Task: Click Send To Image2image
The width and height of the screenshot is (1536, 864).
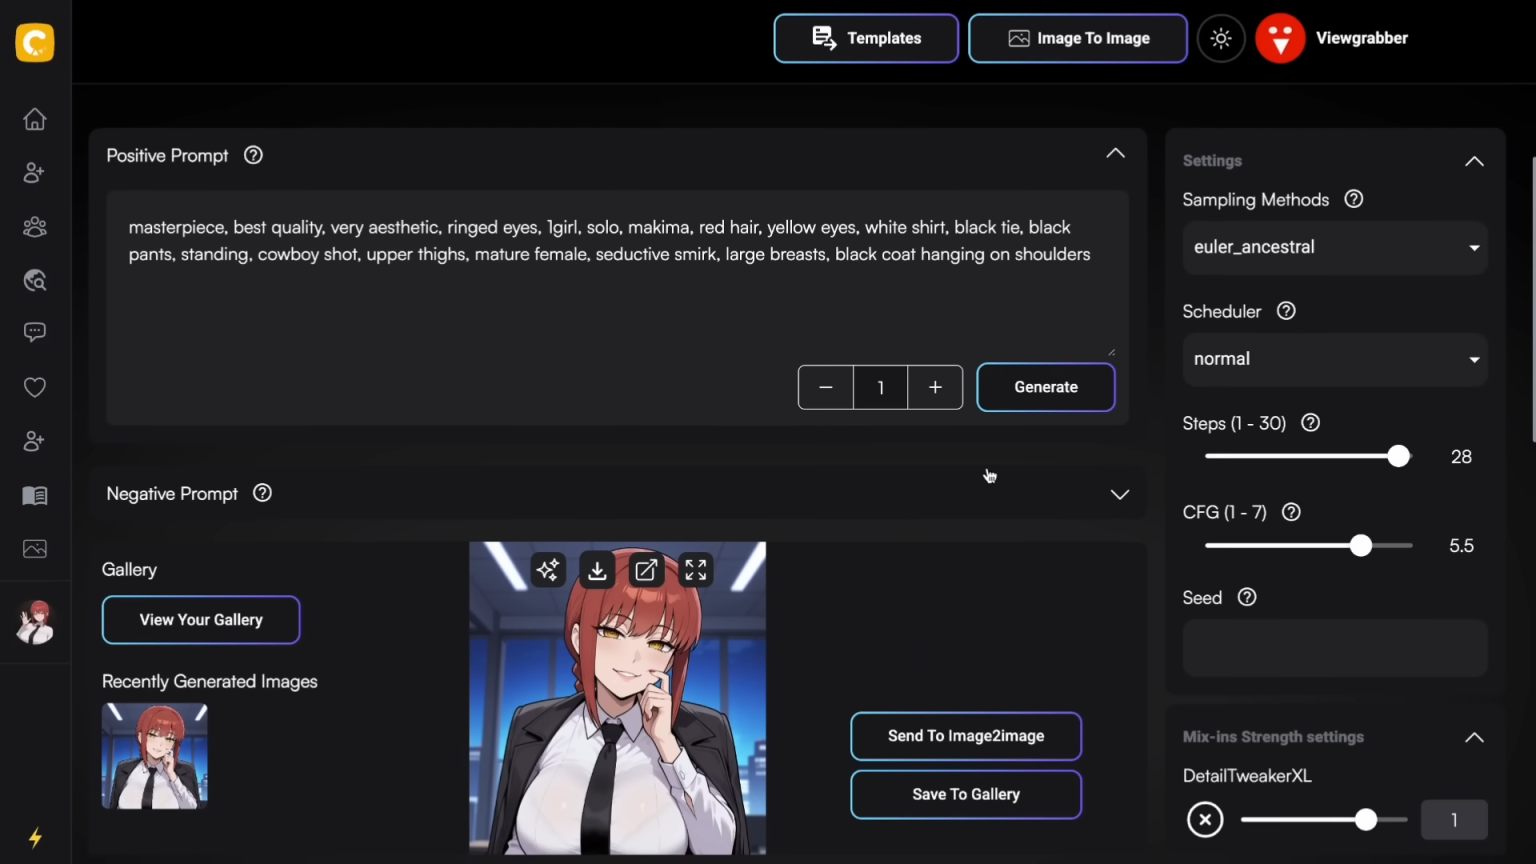Action: [965, 736]
